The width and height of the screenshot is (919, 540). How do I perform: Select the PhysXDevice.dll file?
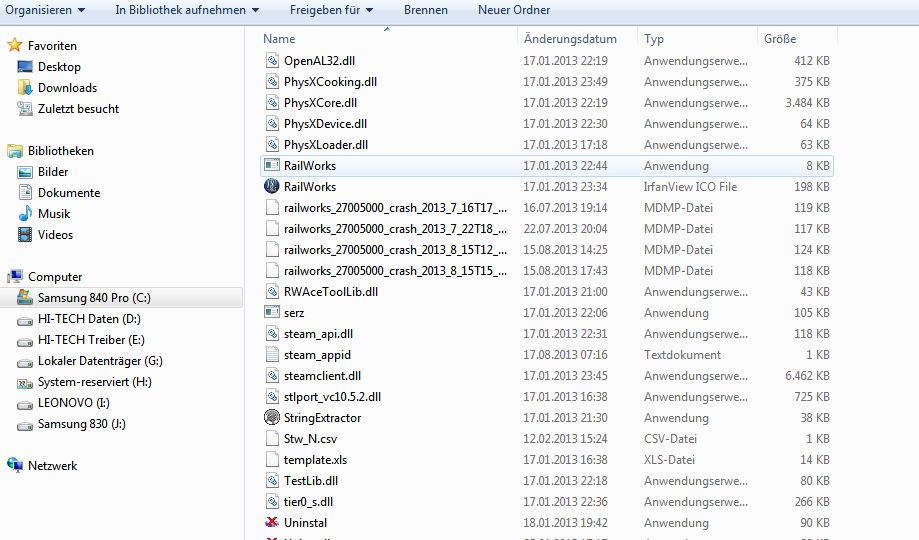pos(325,124)
